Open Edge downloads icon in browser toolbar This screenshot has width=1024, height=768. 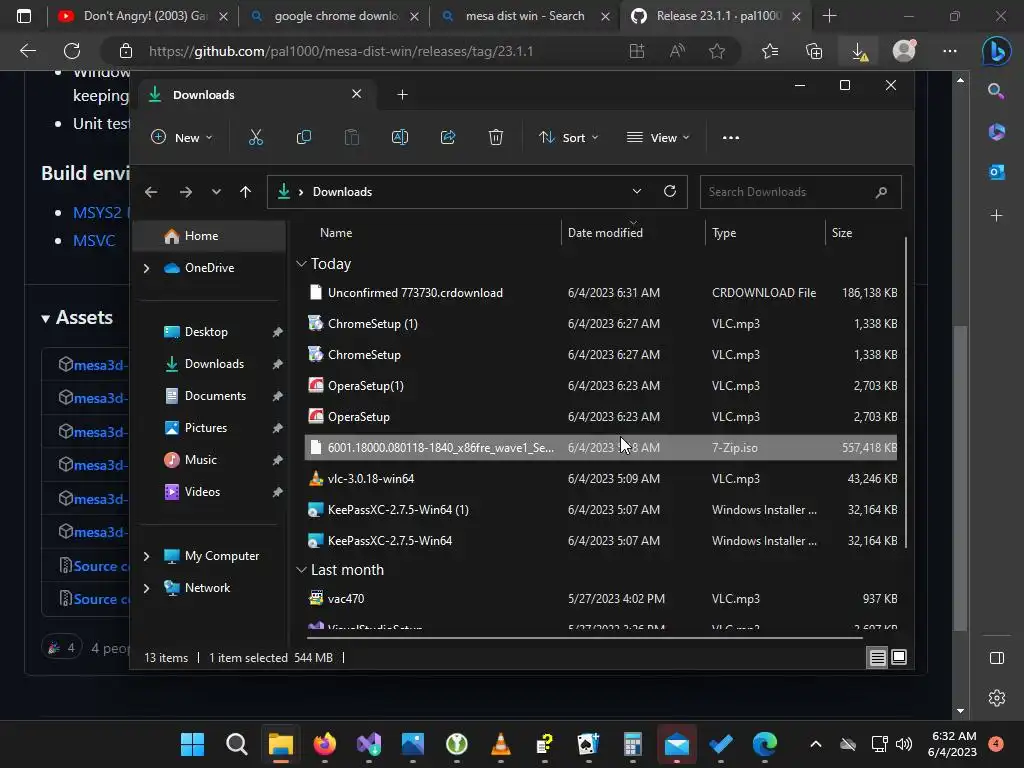[859, 52]
